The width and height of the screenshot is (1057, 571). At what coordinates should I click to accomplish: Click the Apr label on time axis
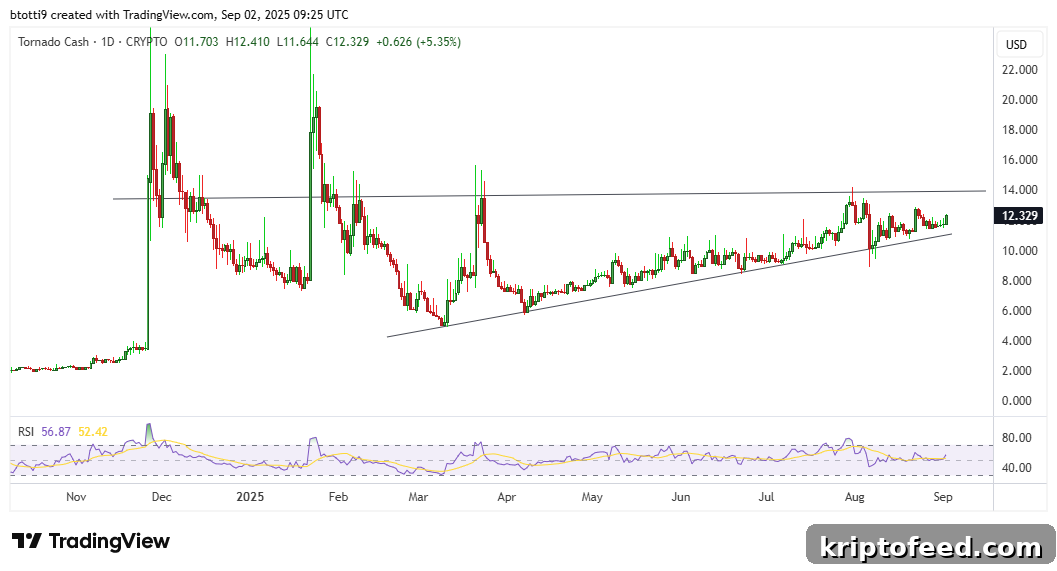(x=506, y=497)
